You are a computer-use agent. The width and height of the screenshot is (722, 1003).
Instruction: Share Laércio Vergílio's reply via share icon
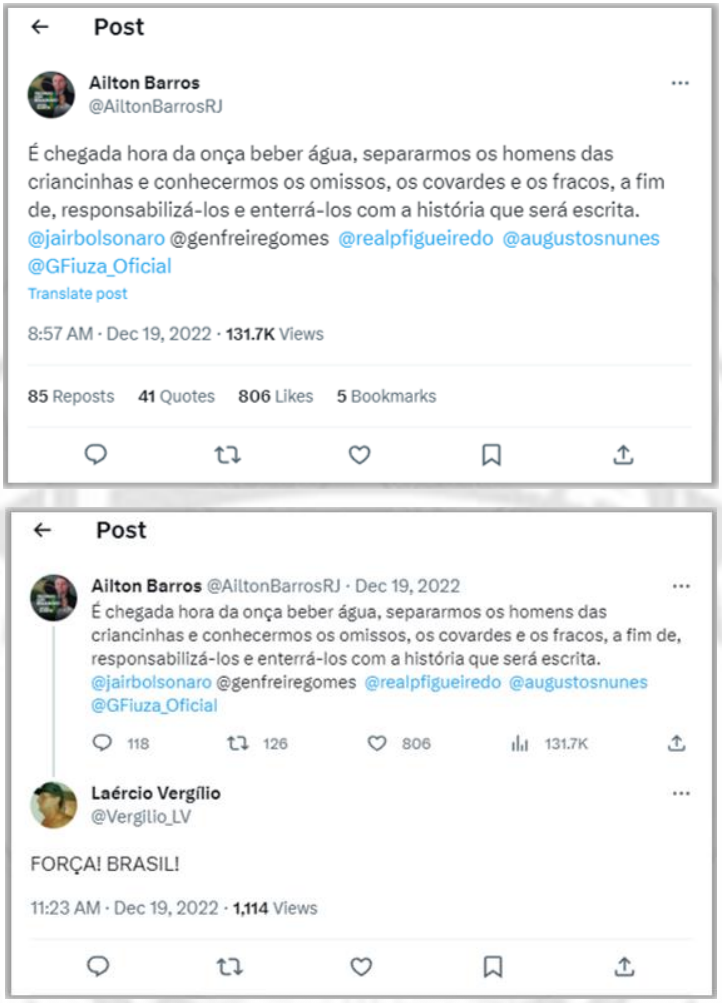click(x=624, y=966)
